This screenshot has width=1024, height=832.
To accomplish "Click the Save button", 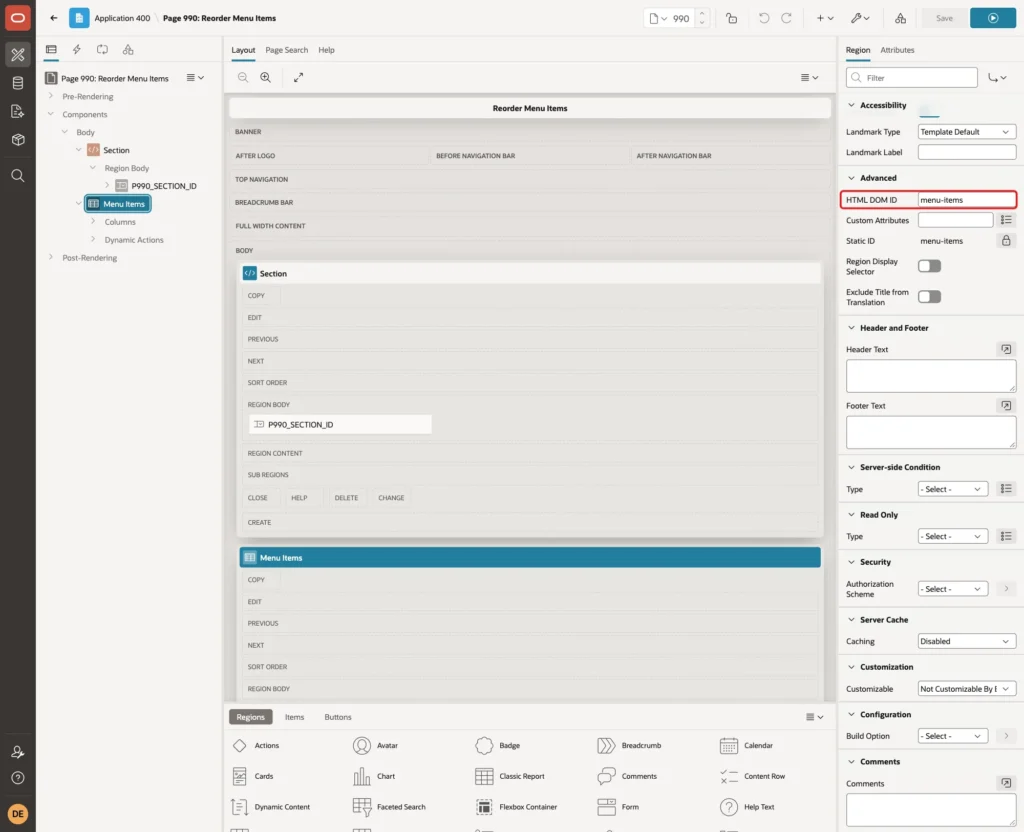I will tap(944, 18).
